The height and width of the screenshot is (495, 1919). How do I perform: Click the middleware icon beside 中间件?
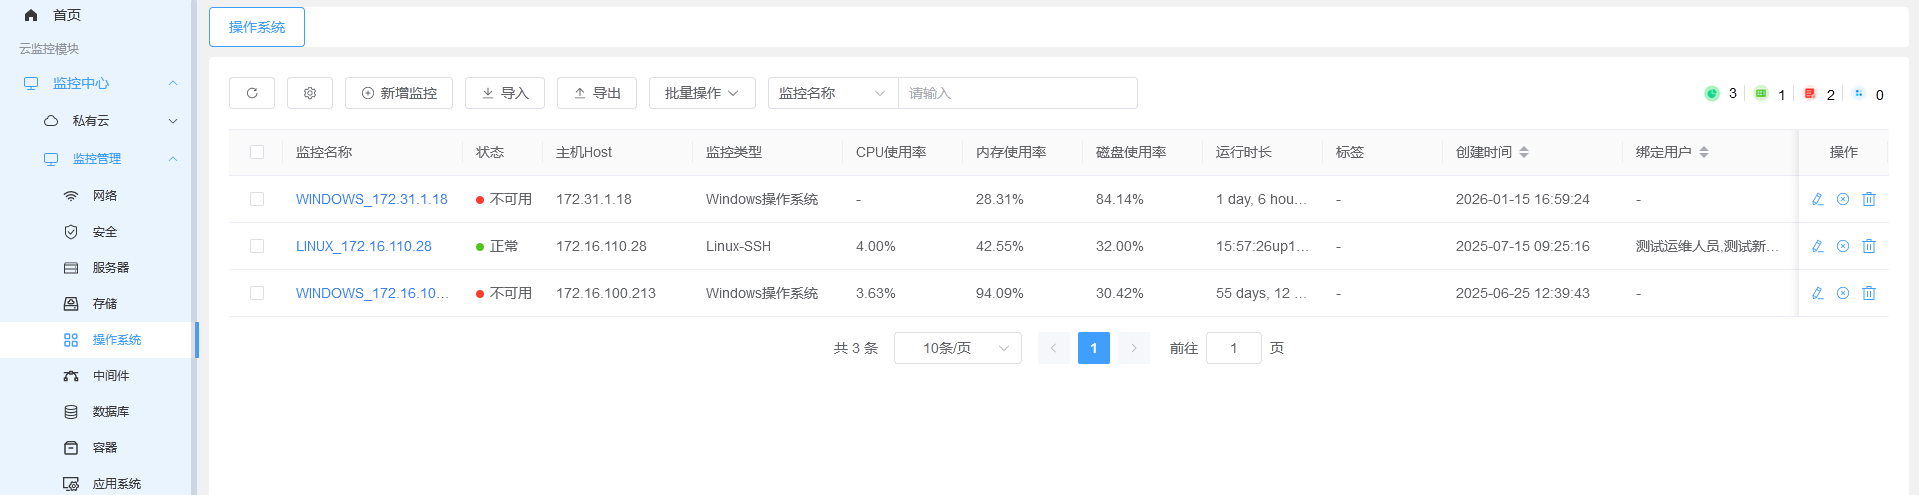71,376
